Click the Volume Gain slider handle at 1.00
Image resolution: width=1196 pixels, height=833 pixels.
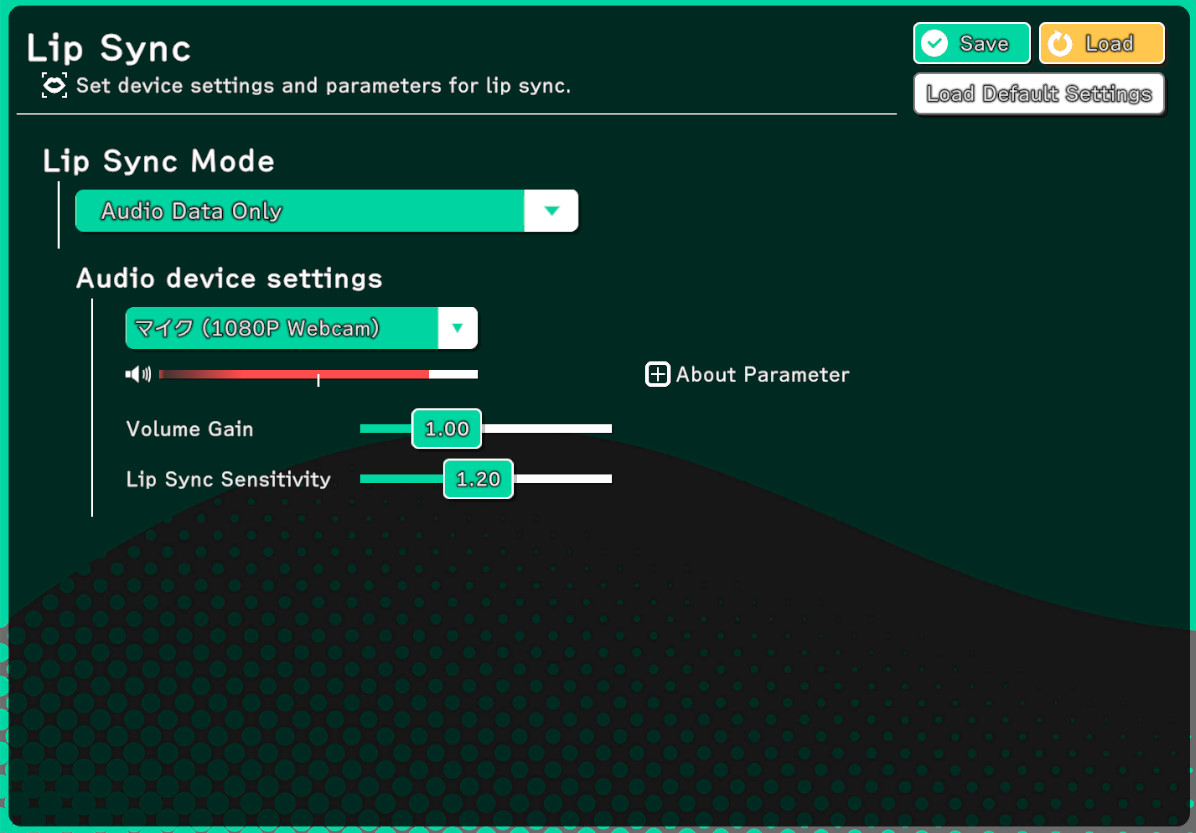(x=446, y=429)
